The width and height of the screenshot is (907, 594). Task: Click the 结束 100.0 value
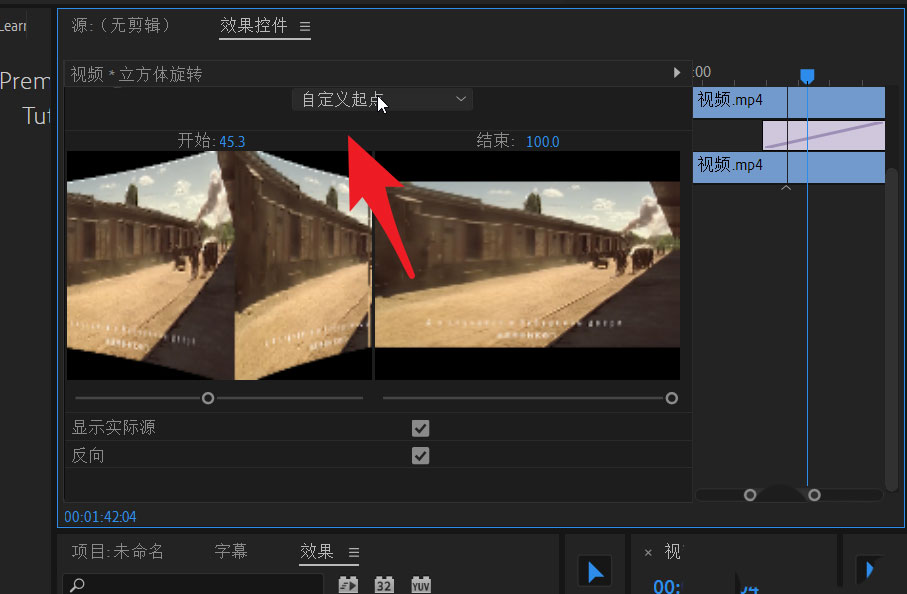click(542, 141)
